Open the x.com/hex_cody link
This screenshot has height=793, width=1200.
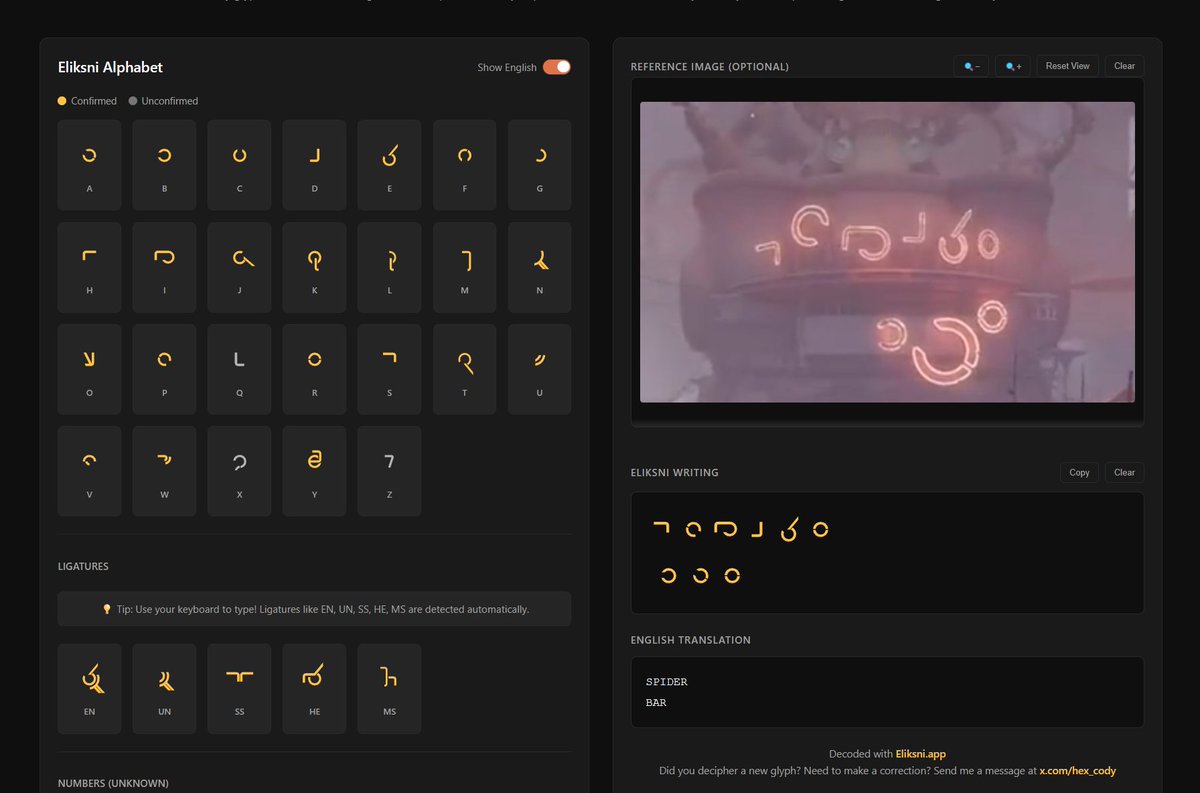pos(1077,771)
